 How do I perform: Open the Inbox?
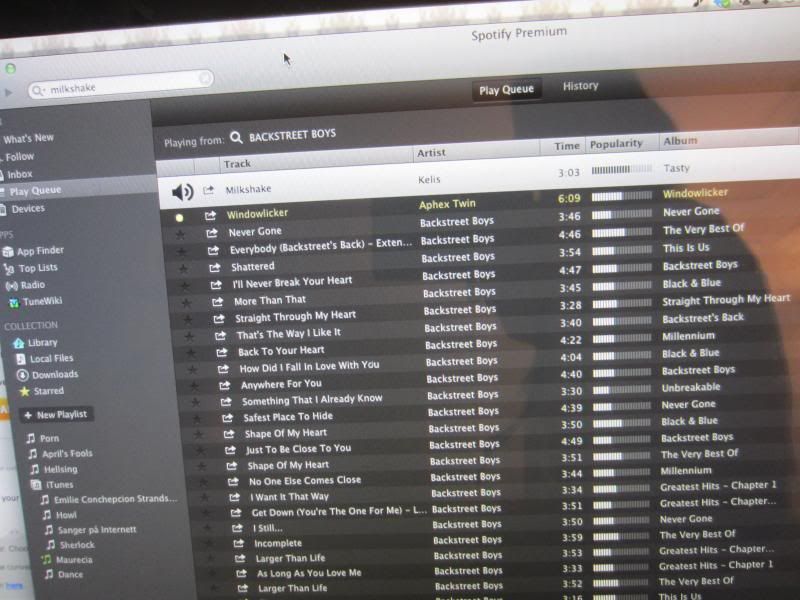[x=17, y=174]
